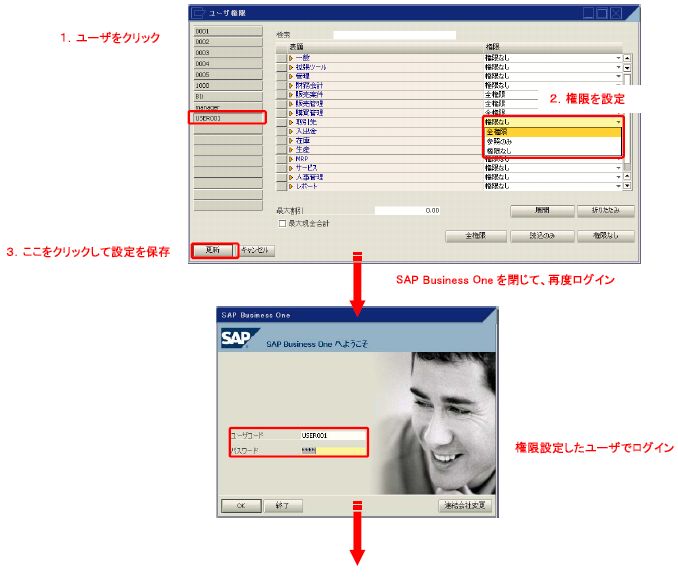Viewport: 678px width, 577px height.
Task: Open the 一般 permission dropdown
Action: [x=618, y=58]
